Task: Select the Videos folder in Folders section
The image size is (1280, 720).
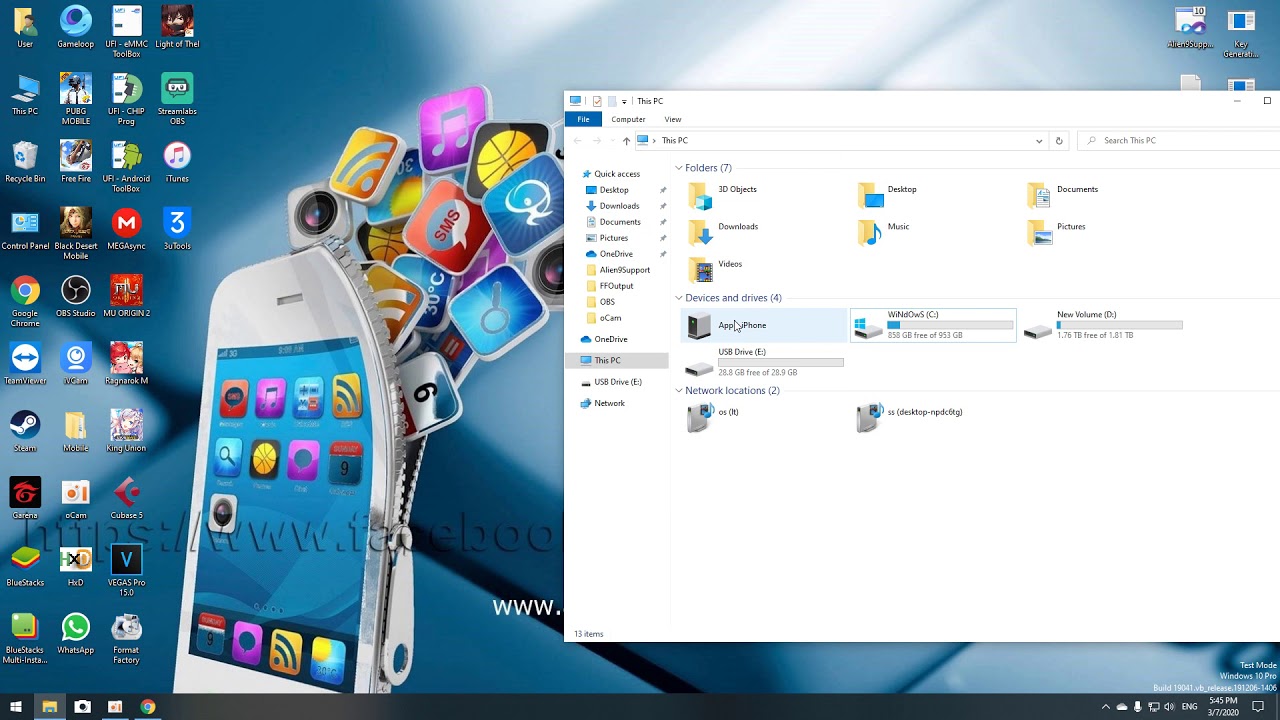Action: point(715,269)
